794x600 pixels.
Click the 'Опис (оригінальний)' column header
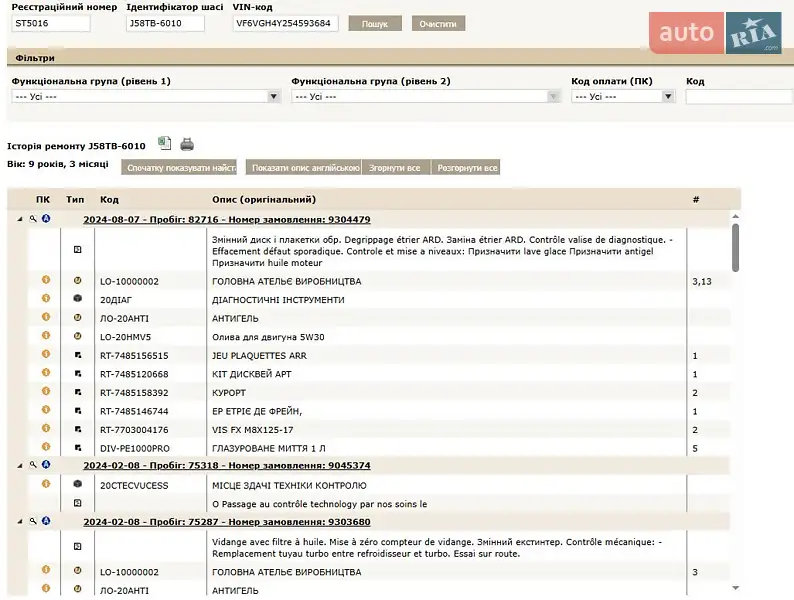pos(264,199)
